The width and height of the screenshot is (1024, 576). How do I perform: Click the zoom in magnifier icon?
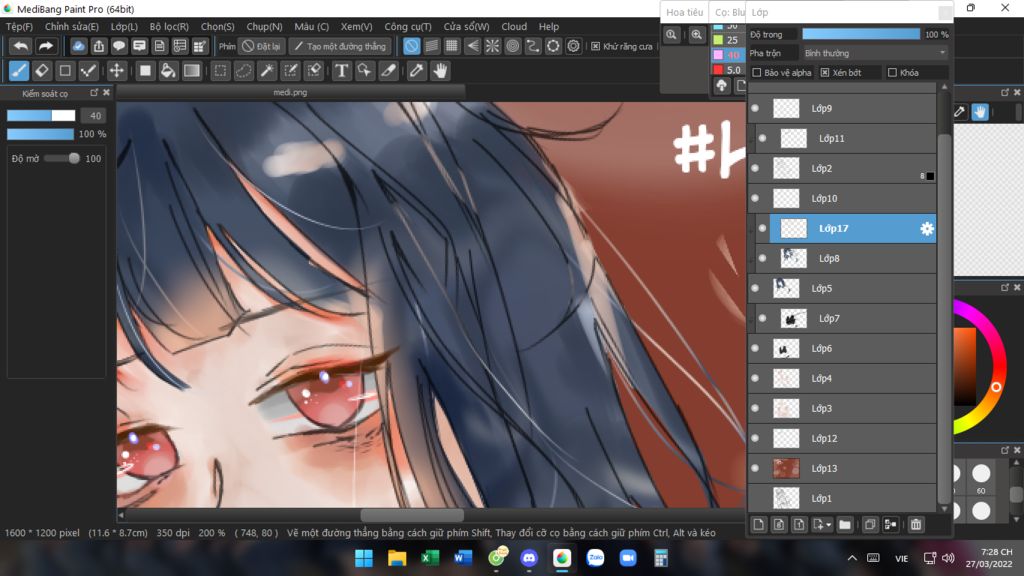tap(697, 35)
